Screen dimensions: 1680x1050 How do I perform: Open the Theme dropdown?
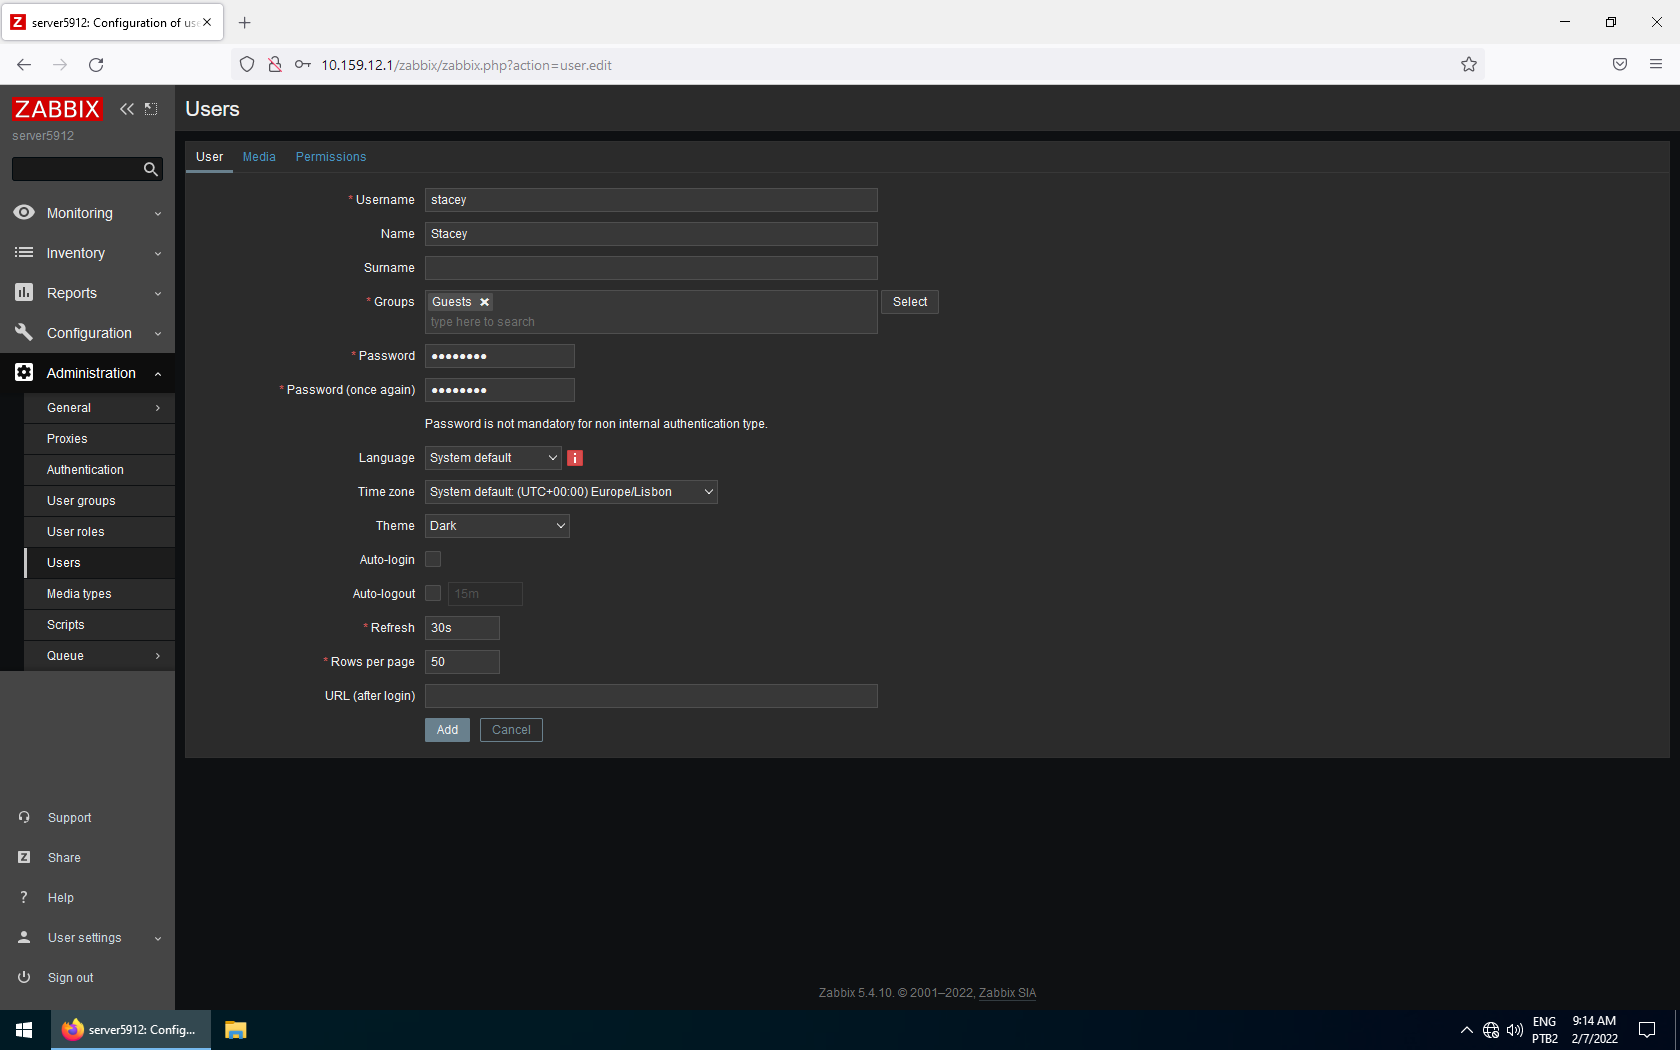[497, 526]
